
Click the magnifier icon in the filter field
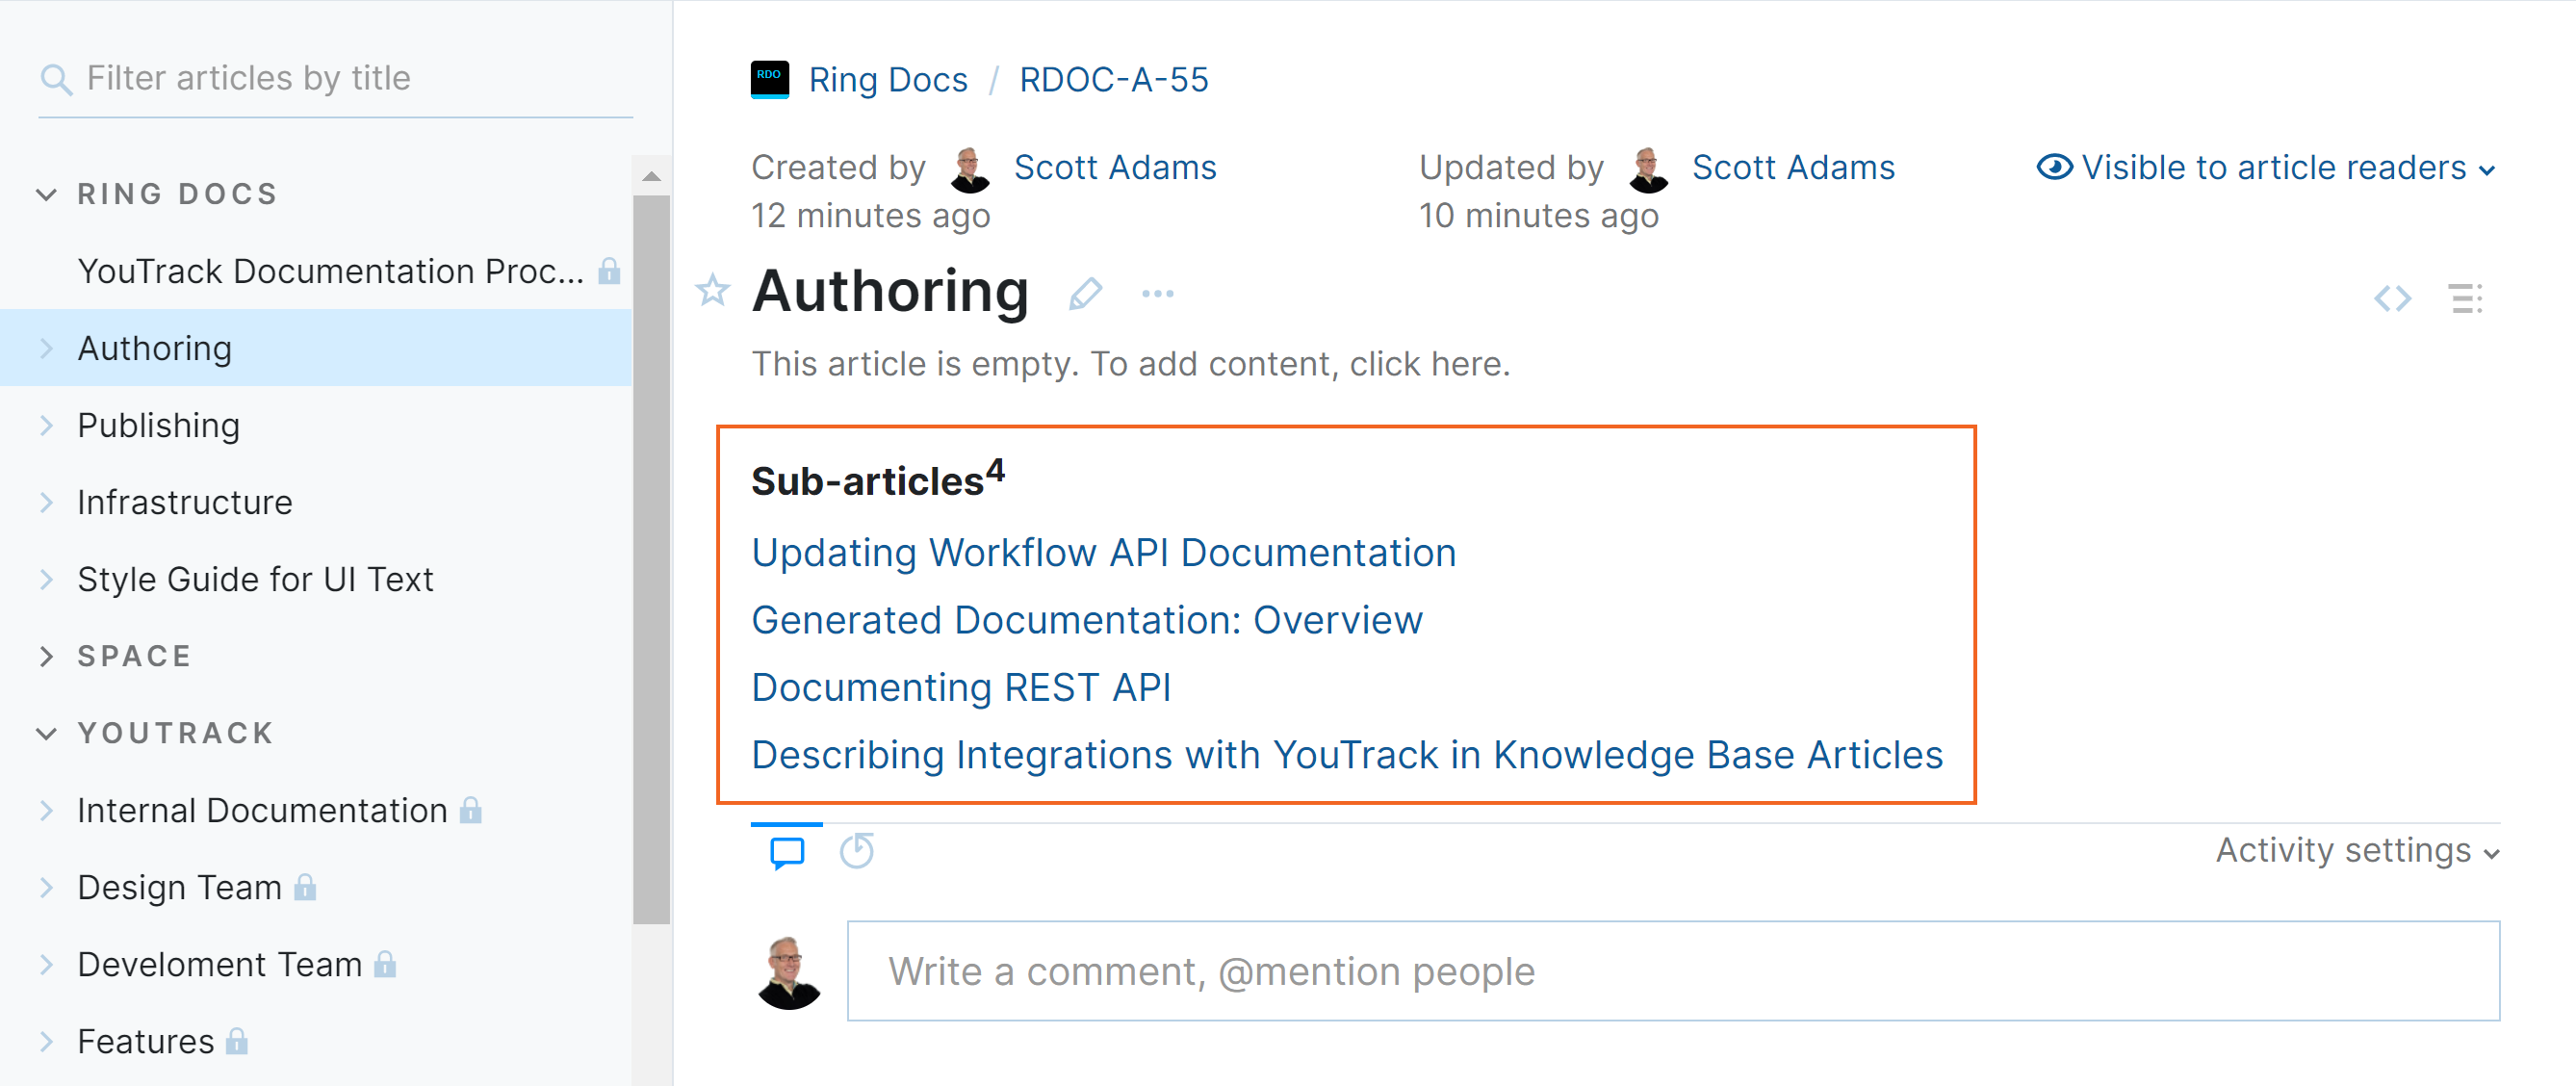point(57,77)
